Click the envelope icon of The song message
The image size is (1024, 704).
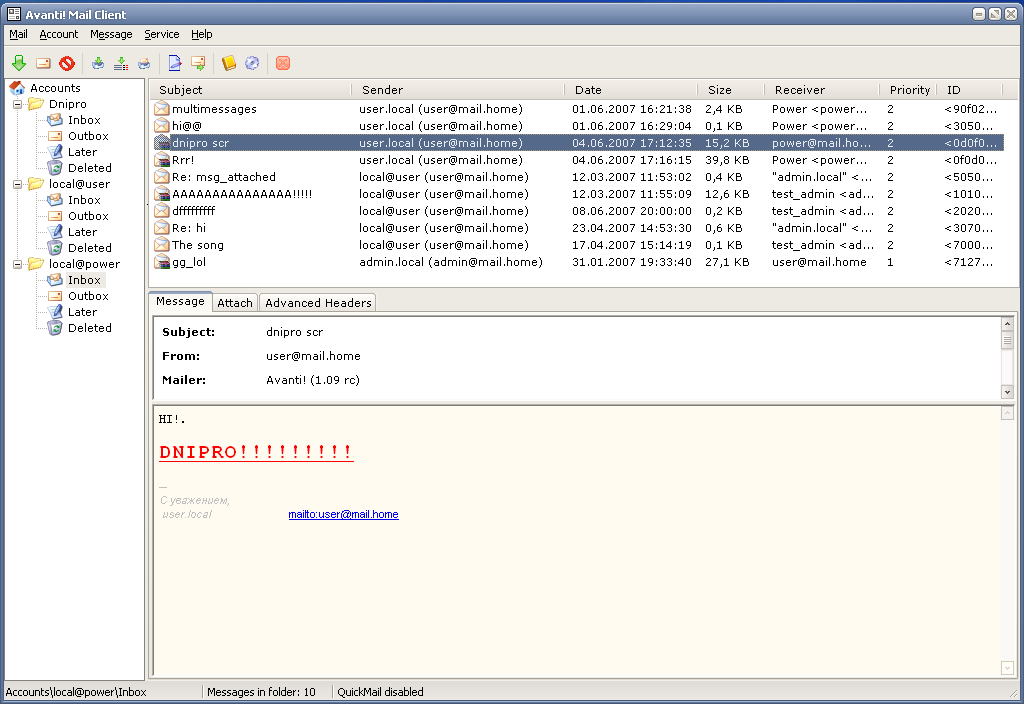161,245
